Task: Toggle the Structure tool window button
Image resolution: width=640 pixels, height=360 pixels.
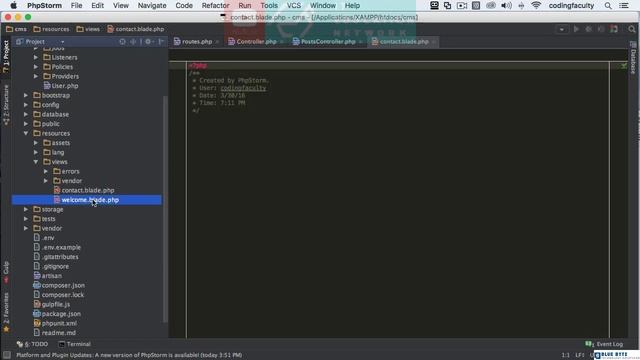Action: [6, 105]
